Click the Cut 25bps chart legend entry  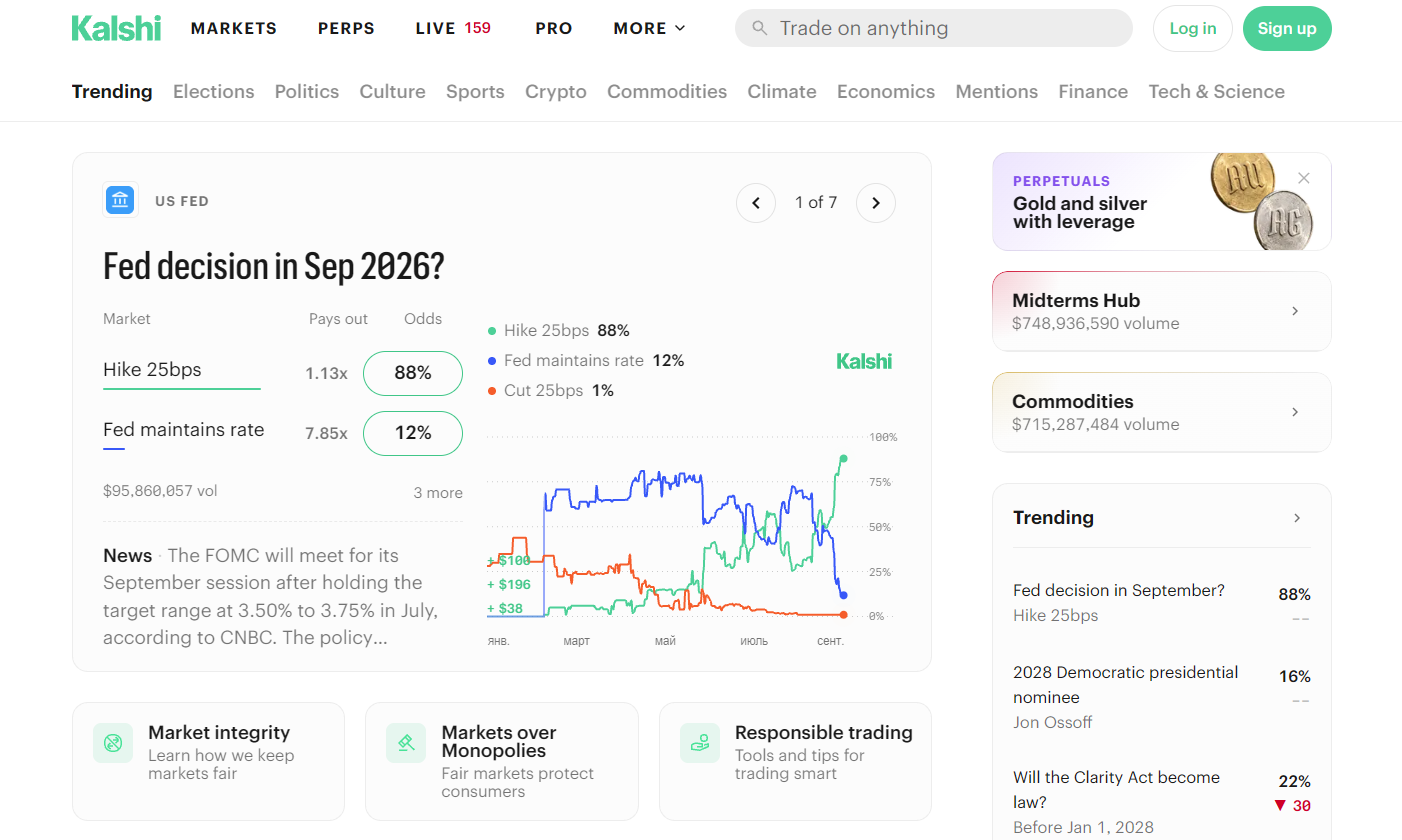pyautogui.click(x=550, y=390)
